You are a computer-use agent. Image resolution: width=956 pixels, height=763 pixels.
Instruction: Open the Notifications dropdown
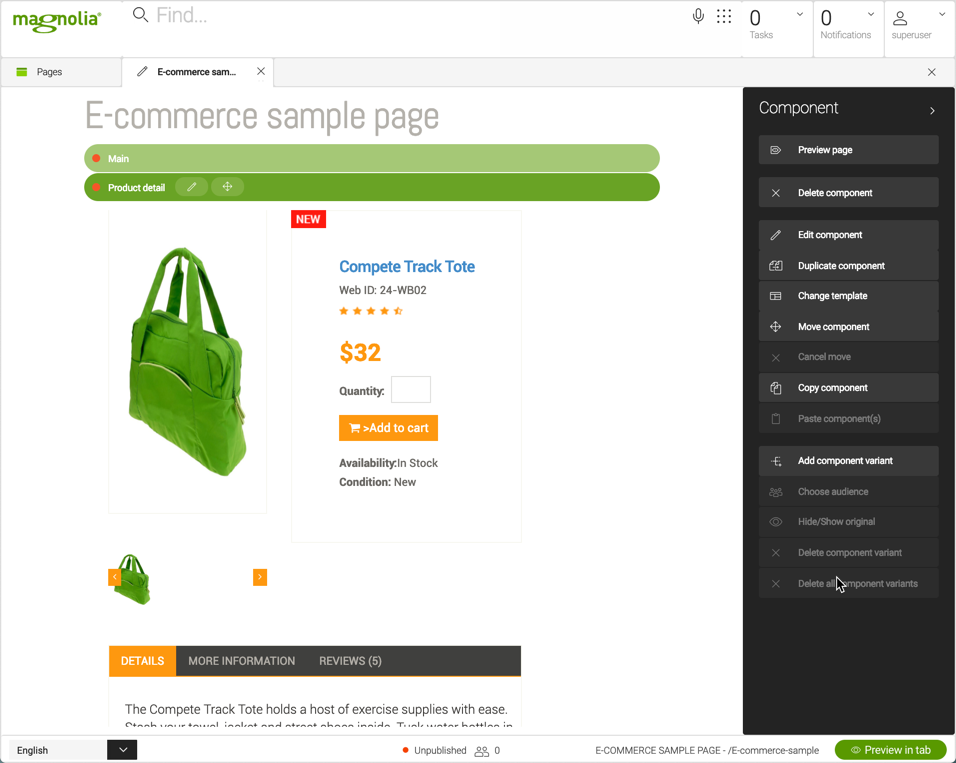click(869, 14)
